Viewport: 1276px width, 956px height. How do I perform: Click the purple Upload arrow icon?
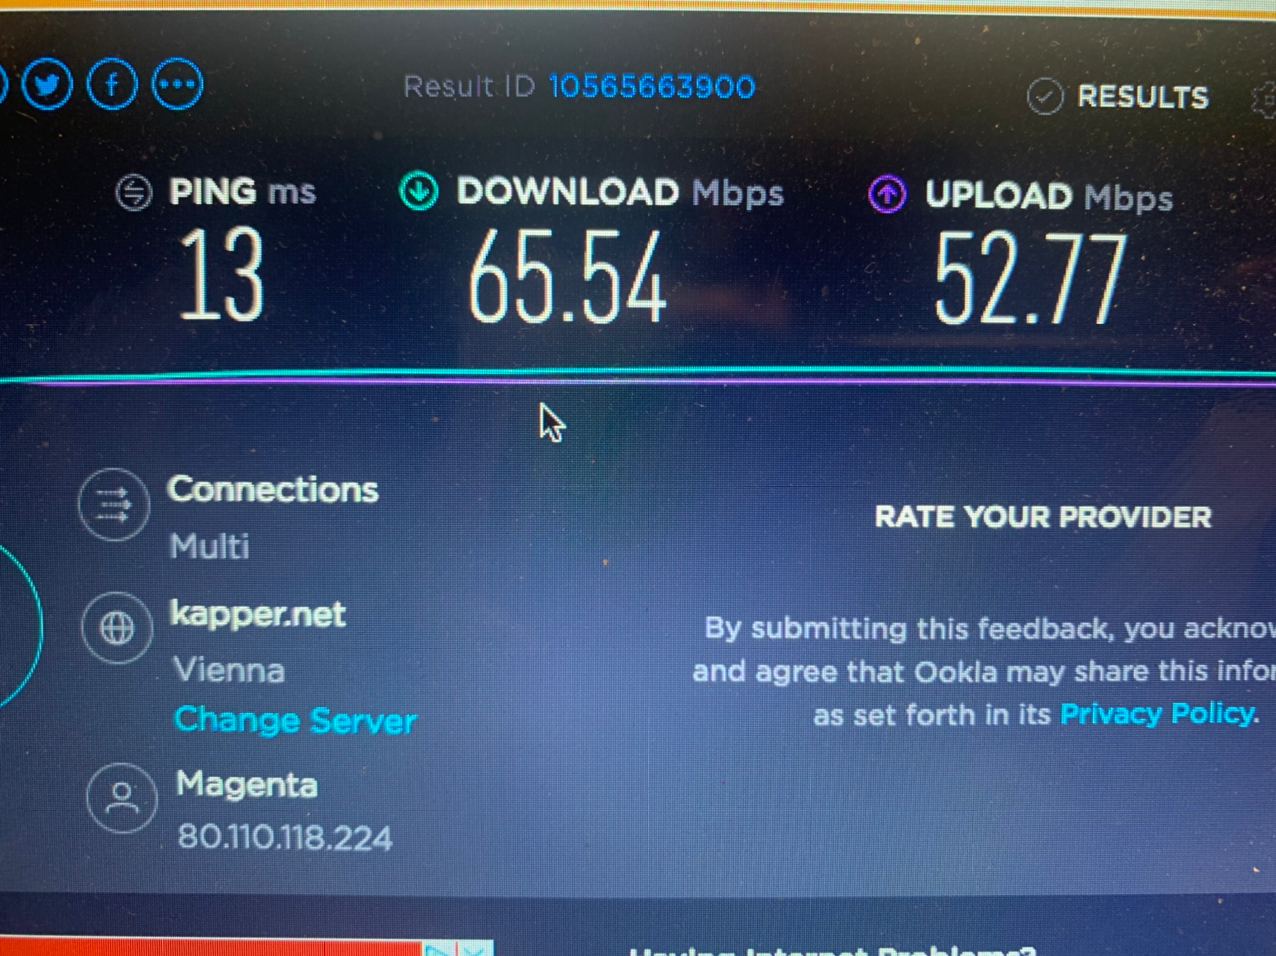(x=887, y=194)
